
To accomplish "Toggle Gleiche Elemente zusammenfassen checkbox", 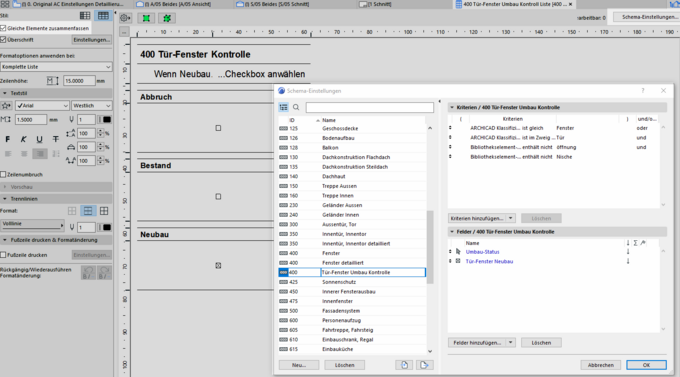I will coord(3,28).
